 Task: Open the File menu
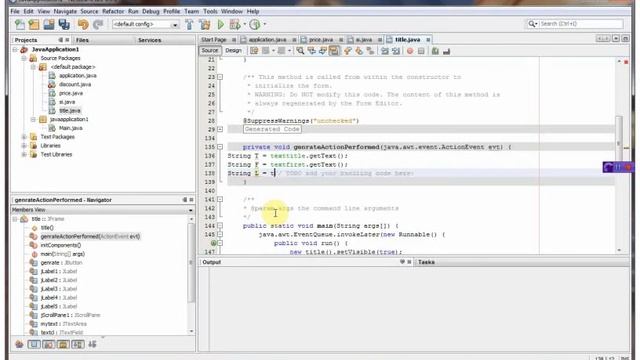point(15,11)
